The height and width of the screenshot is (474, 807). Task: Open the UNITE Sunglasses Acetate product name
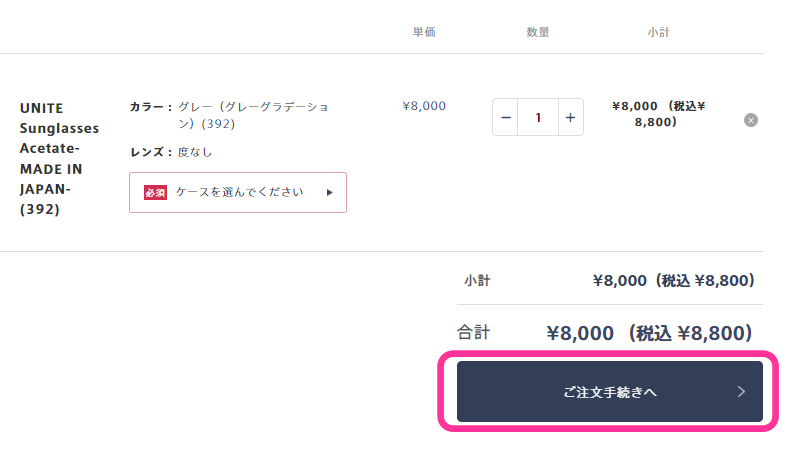59,159
